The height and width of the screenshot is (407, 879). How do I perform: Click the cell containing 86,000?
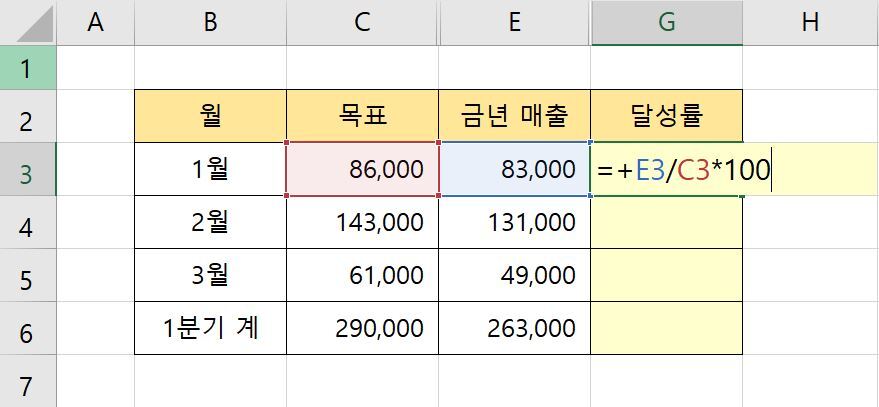coord(362,169)
